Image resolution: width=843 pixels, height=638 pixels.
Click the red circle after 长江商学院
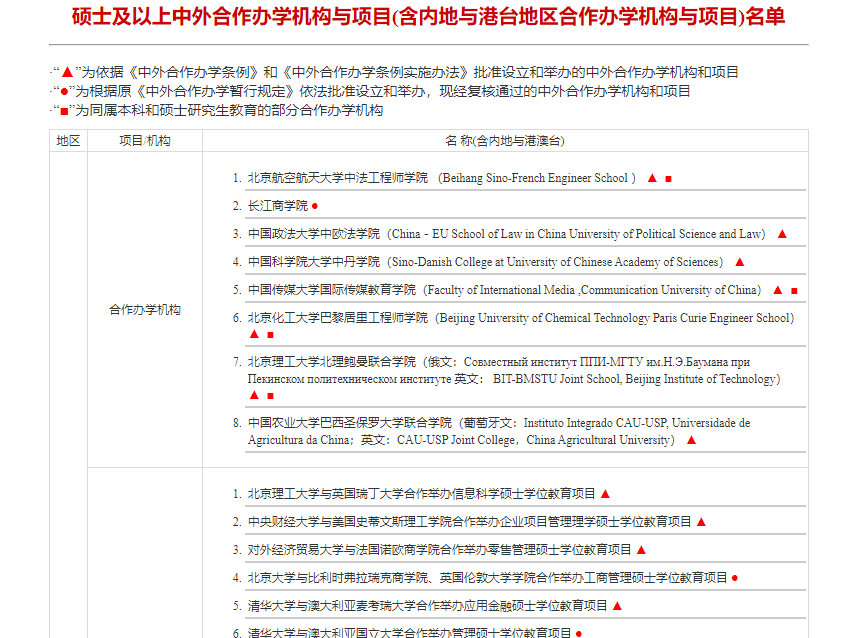coord(315,206)
